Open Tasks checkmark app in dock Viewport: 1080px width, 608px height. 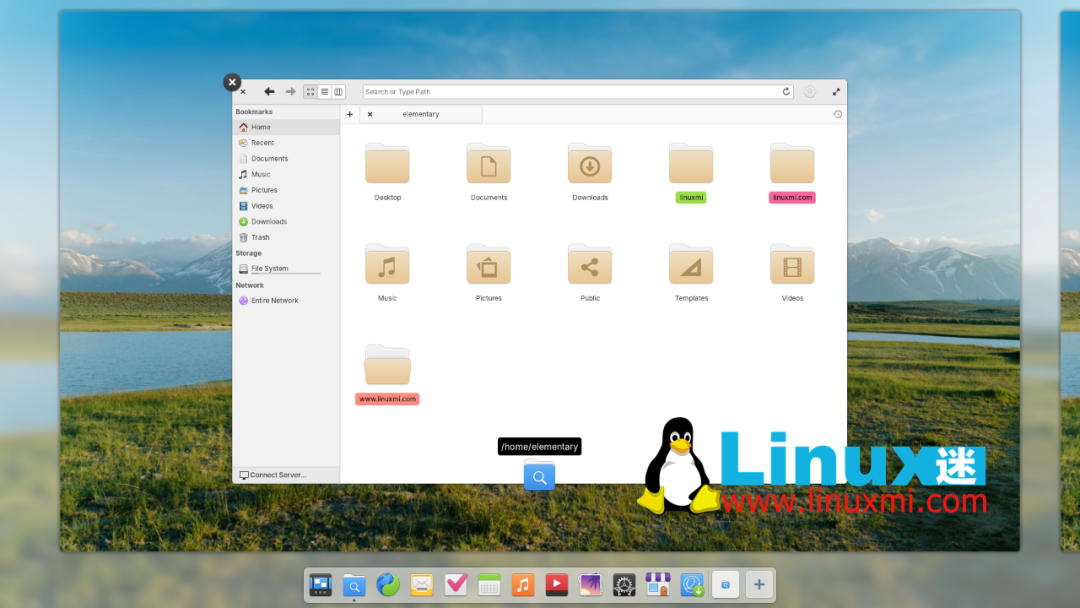[455, 585]
